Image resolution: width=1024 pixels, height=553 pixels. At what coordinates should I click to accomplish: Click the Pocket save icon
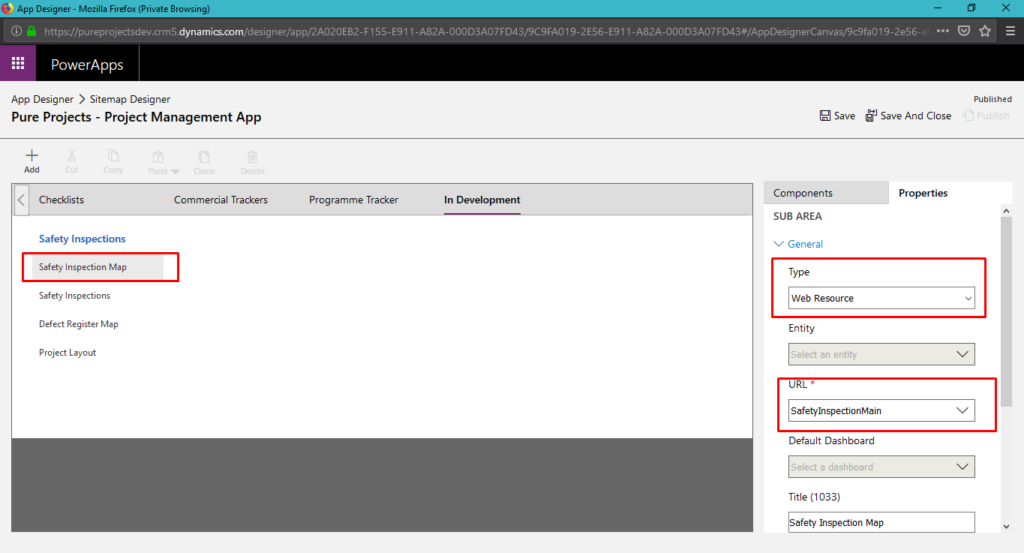point(964,31)
